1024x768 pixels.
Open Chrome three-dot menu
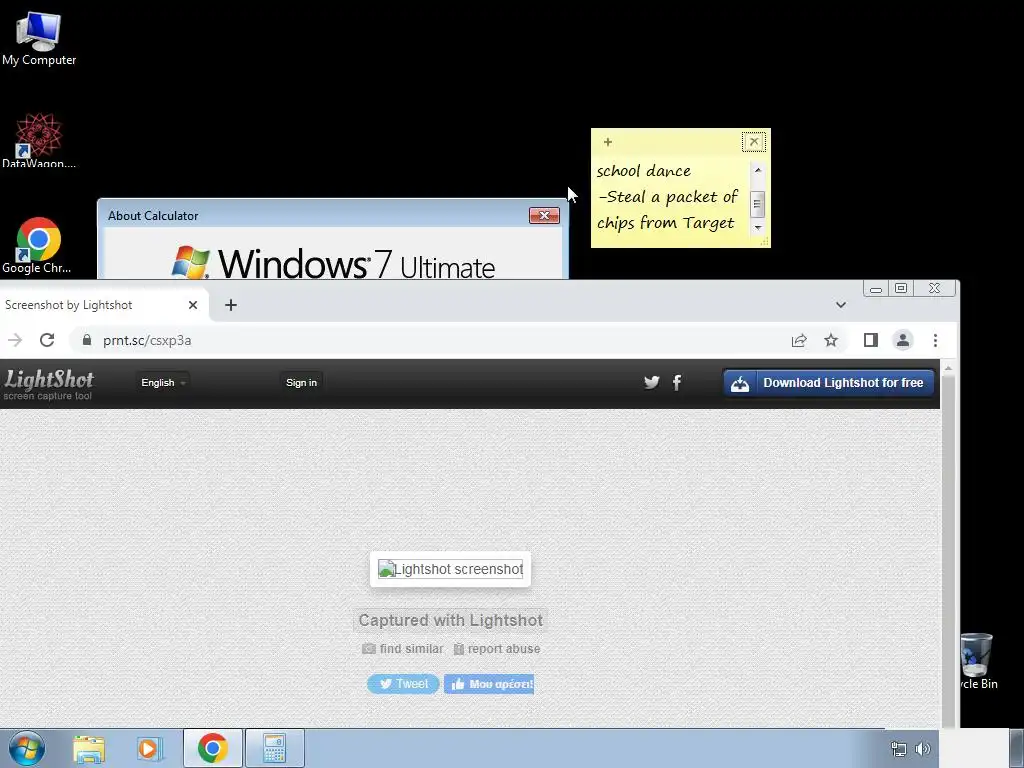tap(935, 340)
